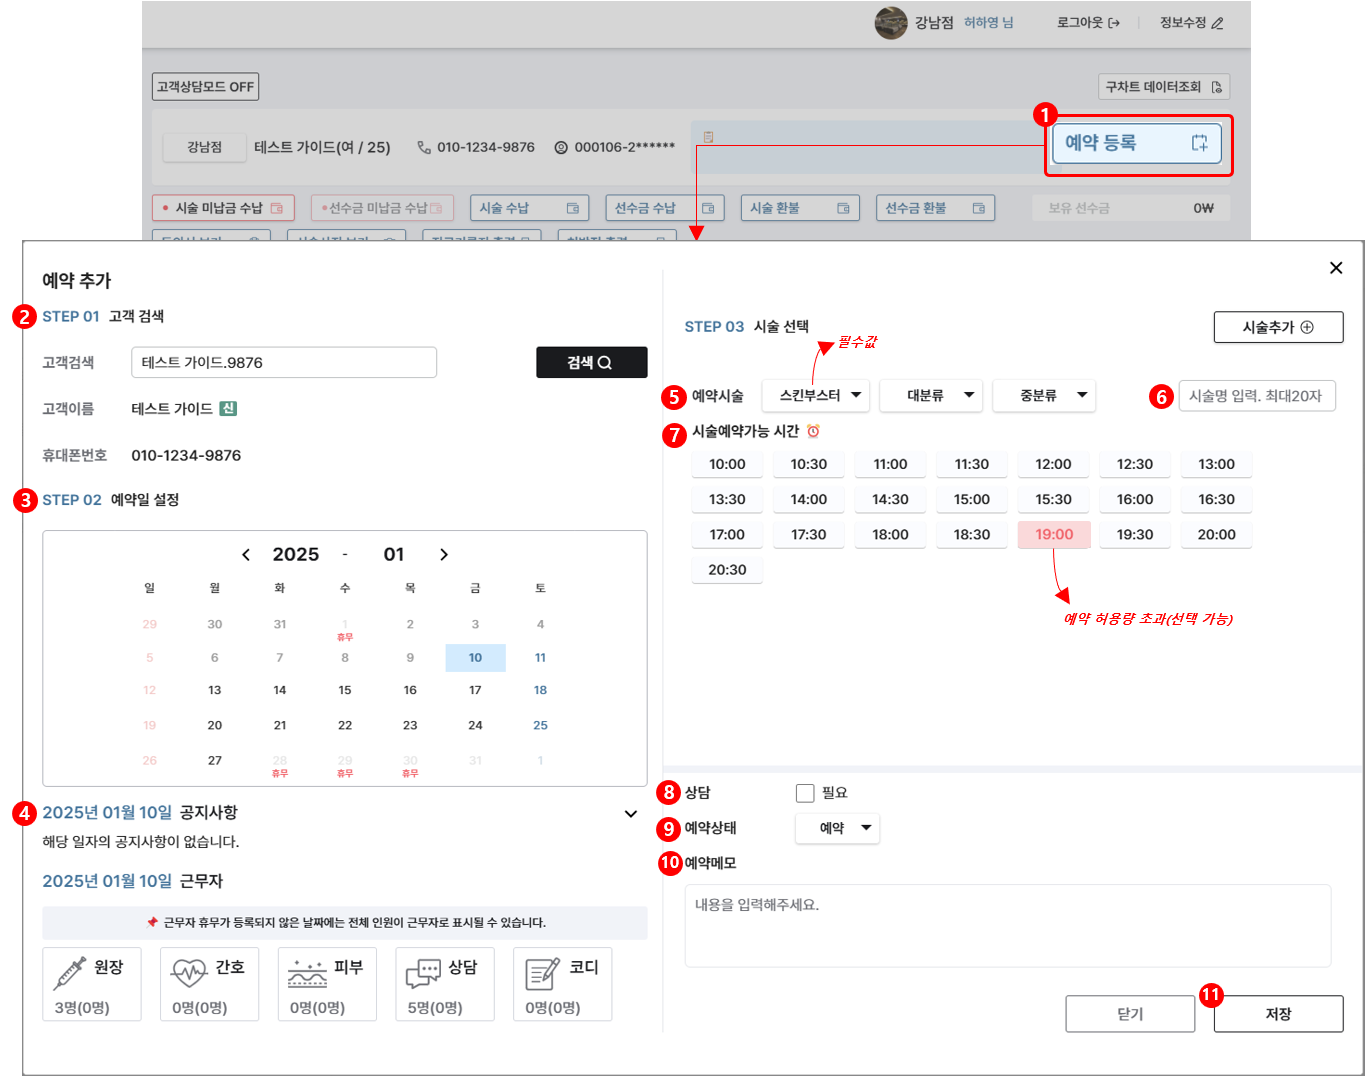The image size is (1365, 1078).
Task: Click the wallet icon on 시술 환불
Action: click(x=843, y=208)
